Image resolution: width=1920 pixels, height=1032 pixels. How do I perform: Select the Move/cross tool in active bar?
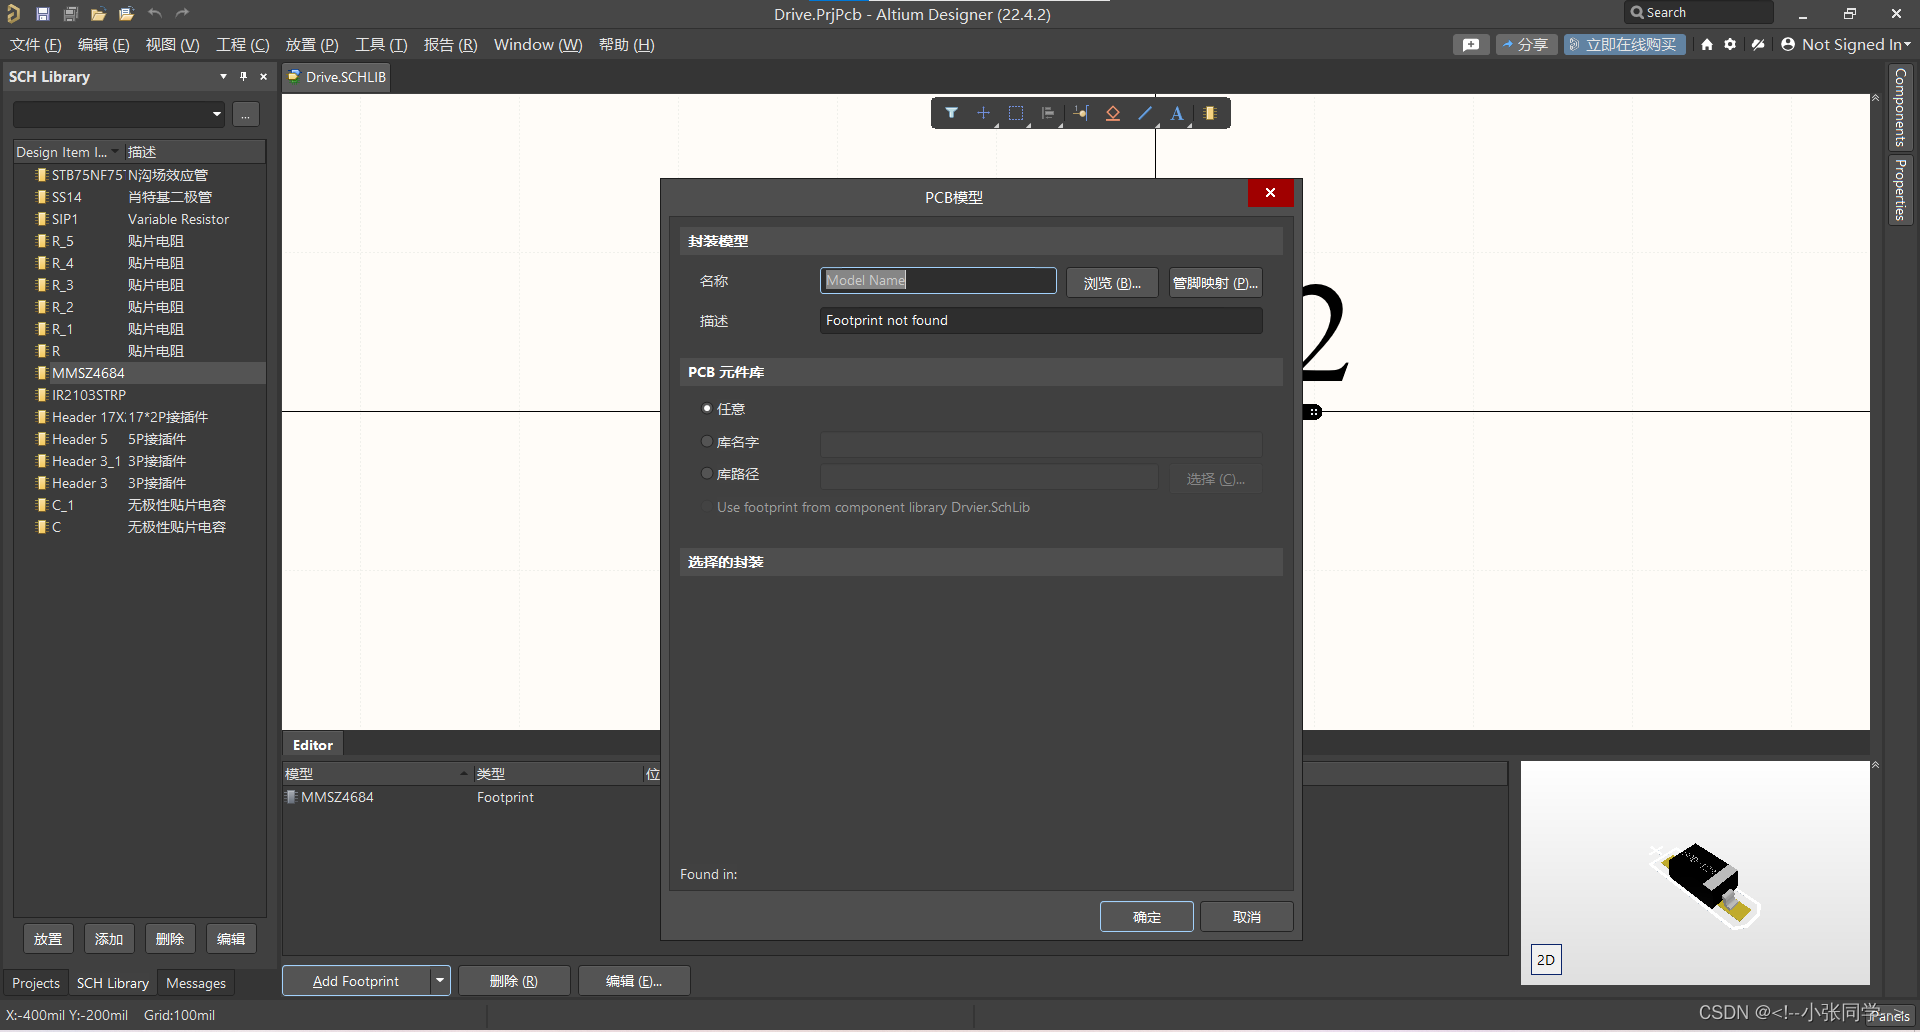click(x=984, y=113)
